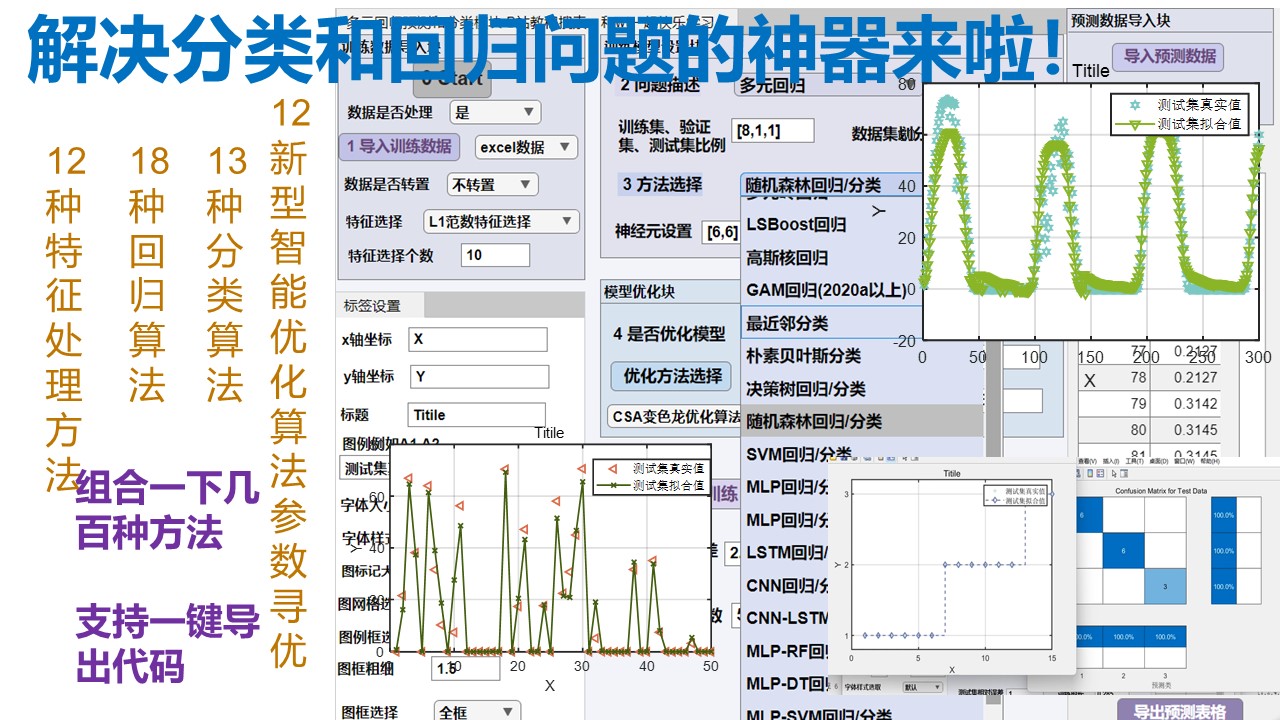1280x720 pixels.
Task: Click the x轴坐标 input field
Action: click(x=478, y=339)
